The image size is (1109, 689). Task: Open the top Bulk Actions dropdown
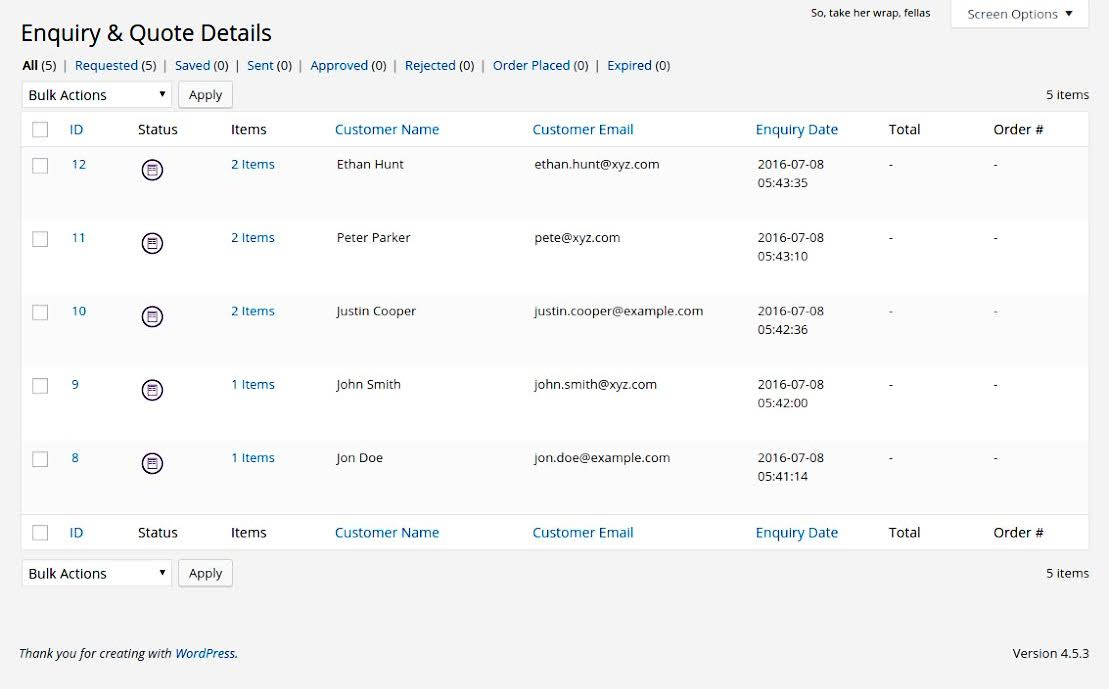[x=97, y=95]
